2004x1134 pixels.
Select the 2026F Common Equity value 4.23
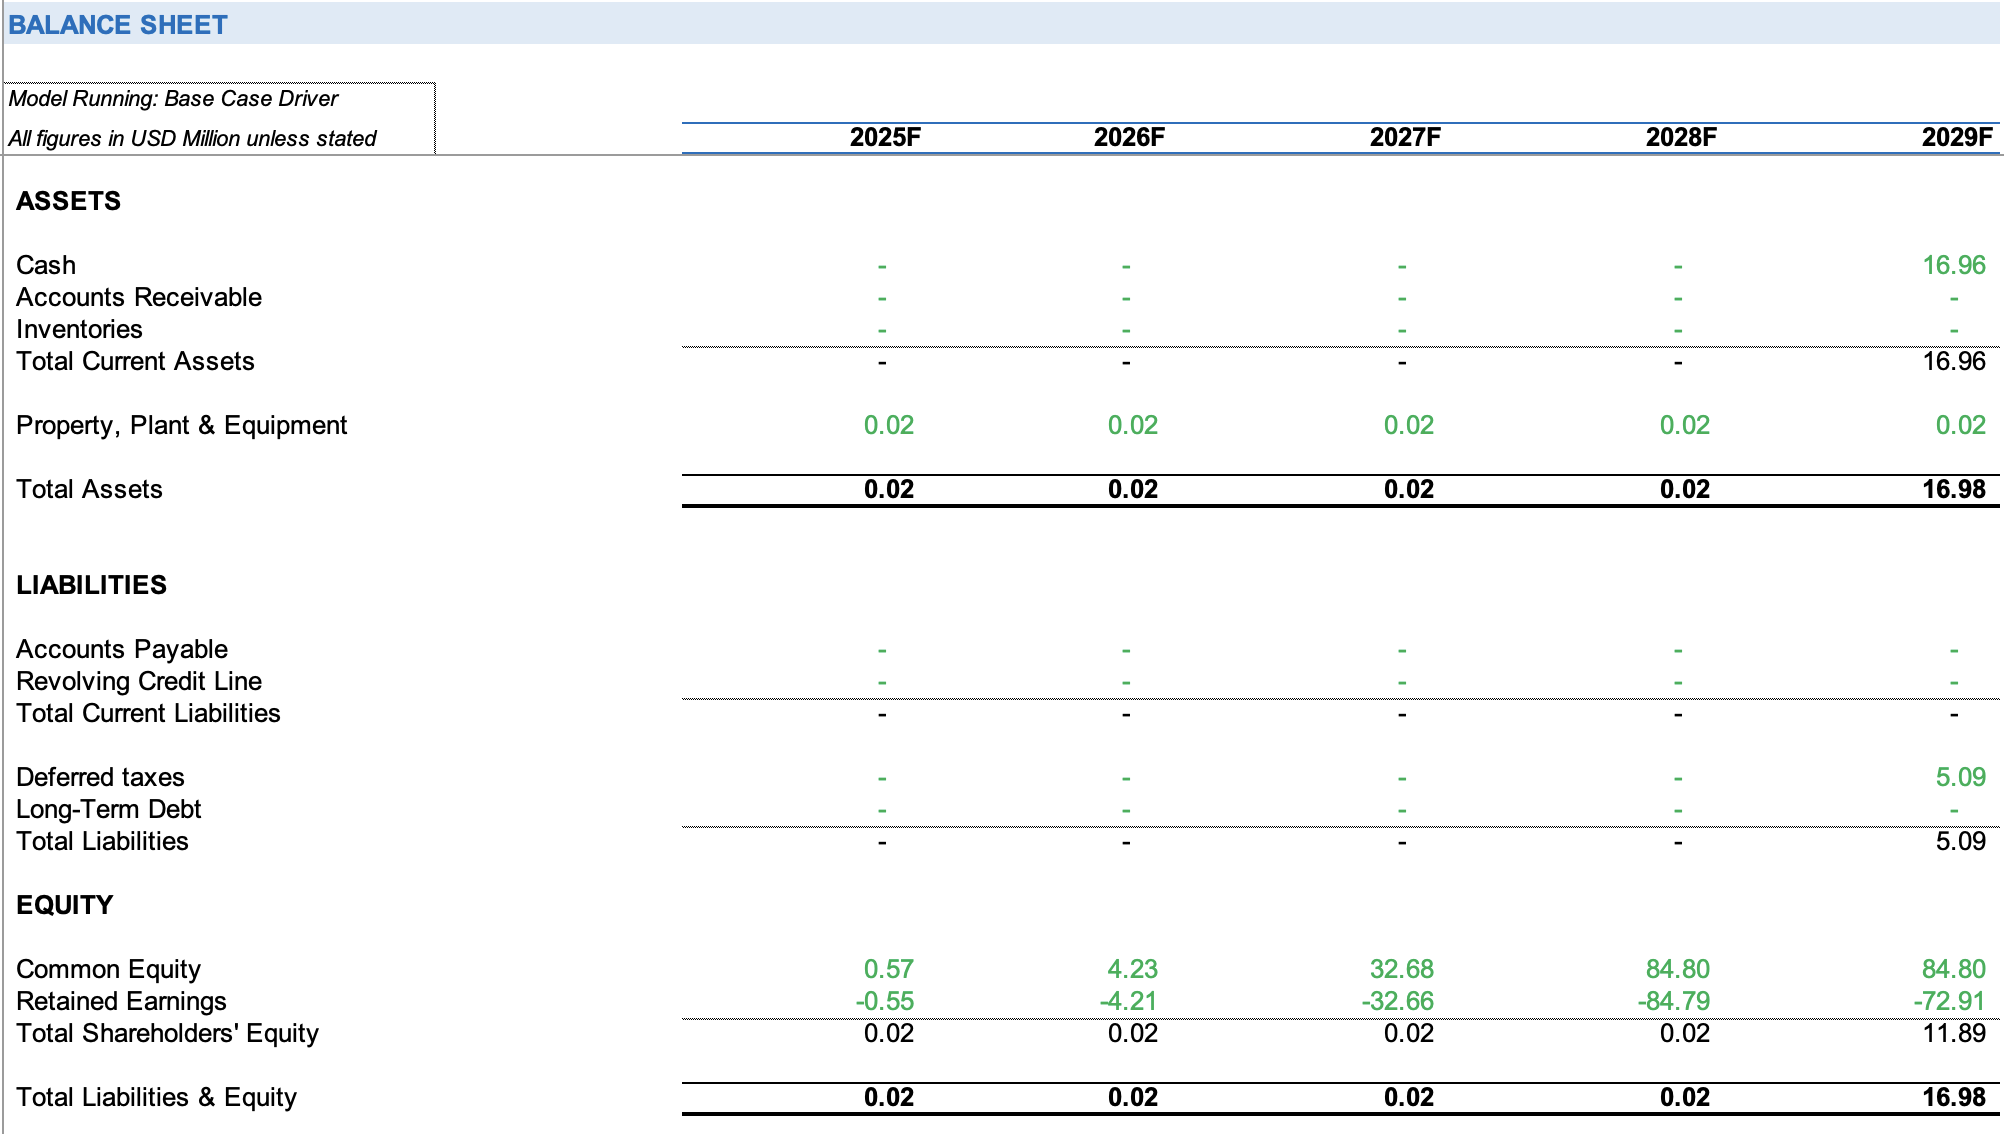click(x=1132, y=969)
